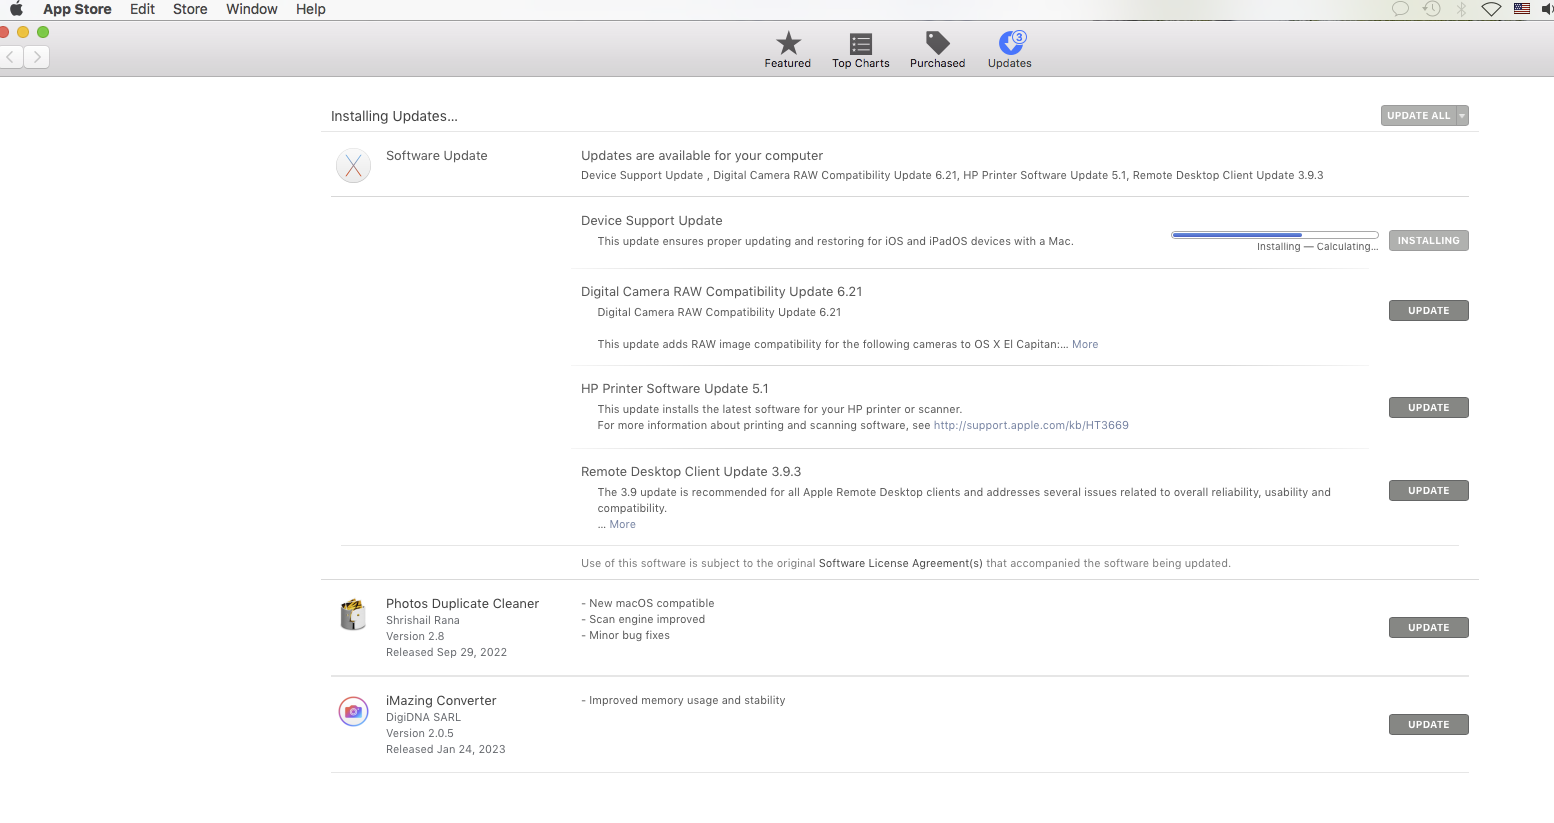Click the DigiDNA SARL developer name
Image resolution: width=1554 pixels, height=823 pixels.
click(x=424, y=717)
